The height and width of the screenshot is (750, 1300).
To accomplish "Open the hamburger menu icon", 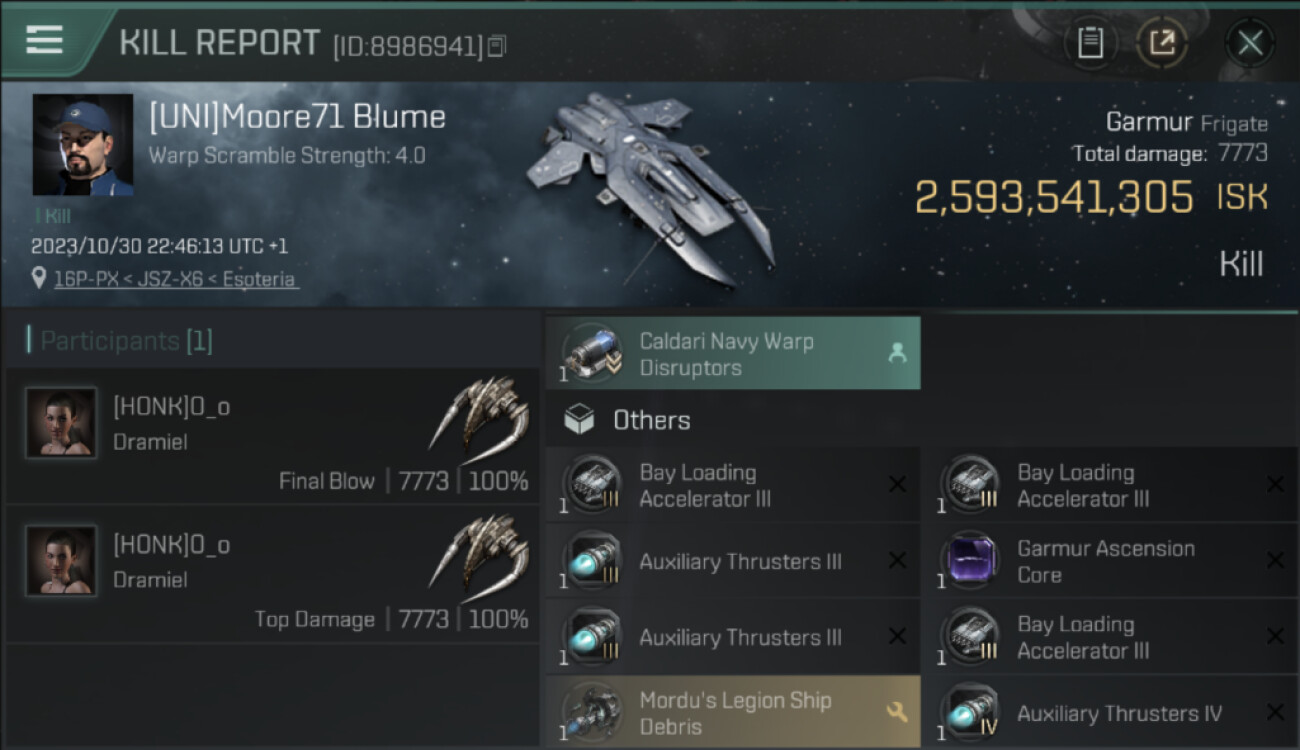I will click(x=44, y=40).
